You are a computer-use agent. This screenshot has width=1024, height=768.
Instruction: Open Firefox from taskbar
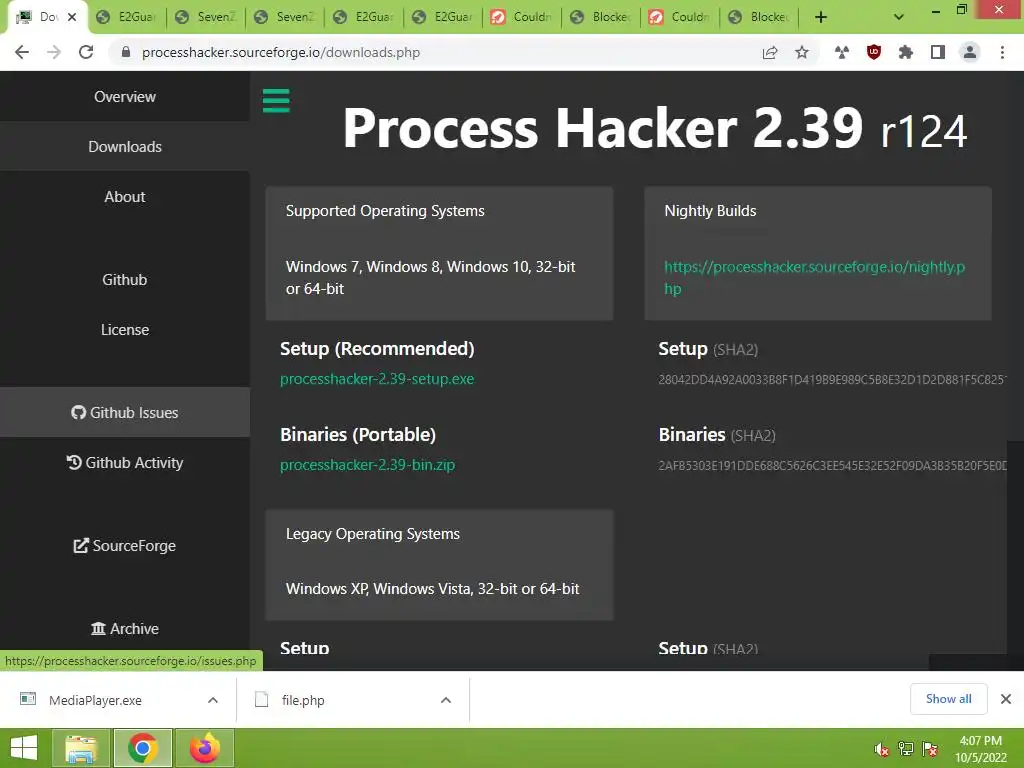tap(204, 748)
